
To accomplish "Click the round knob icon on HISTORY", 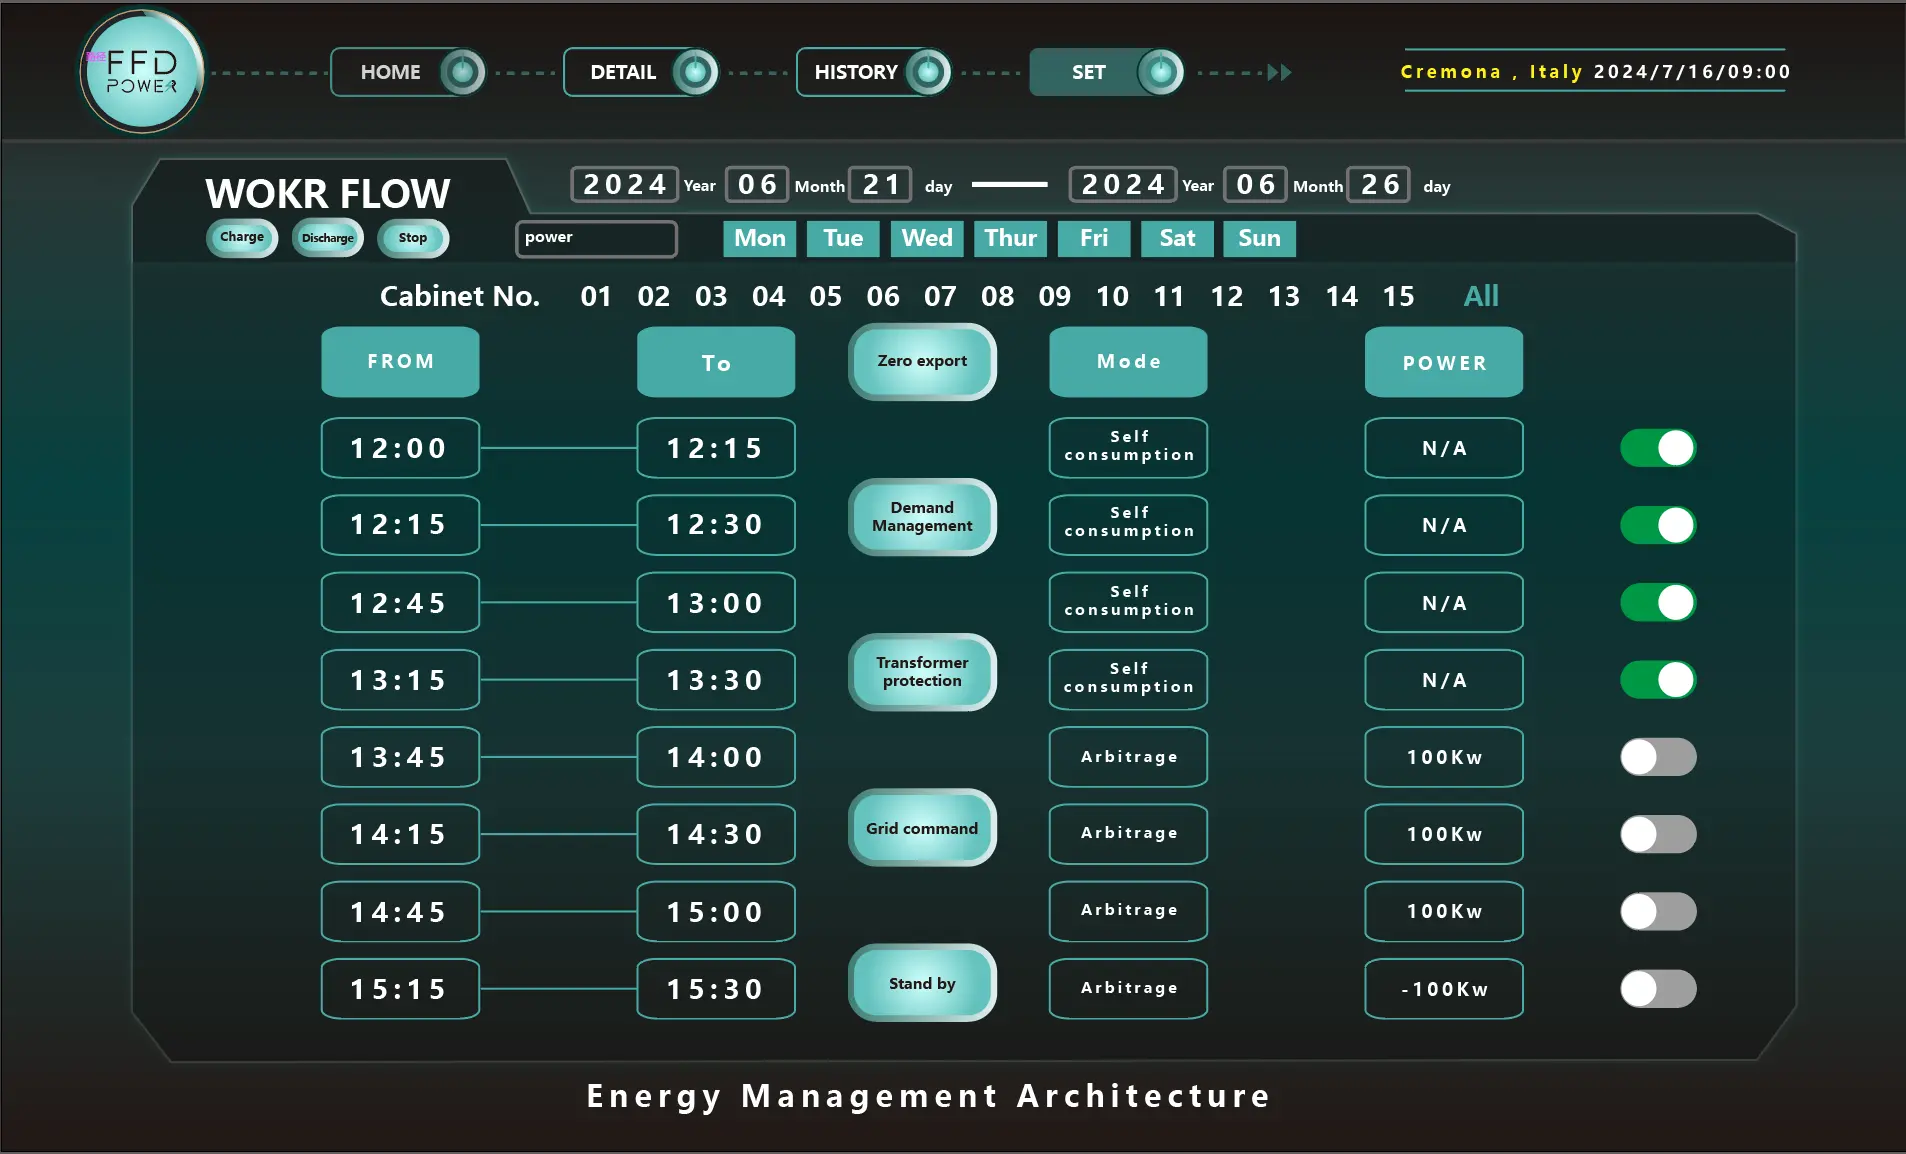I will [x=928, y=72].
